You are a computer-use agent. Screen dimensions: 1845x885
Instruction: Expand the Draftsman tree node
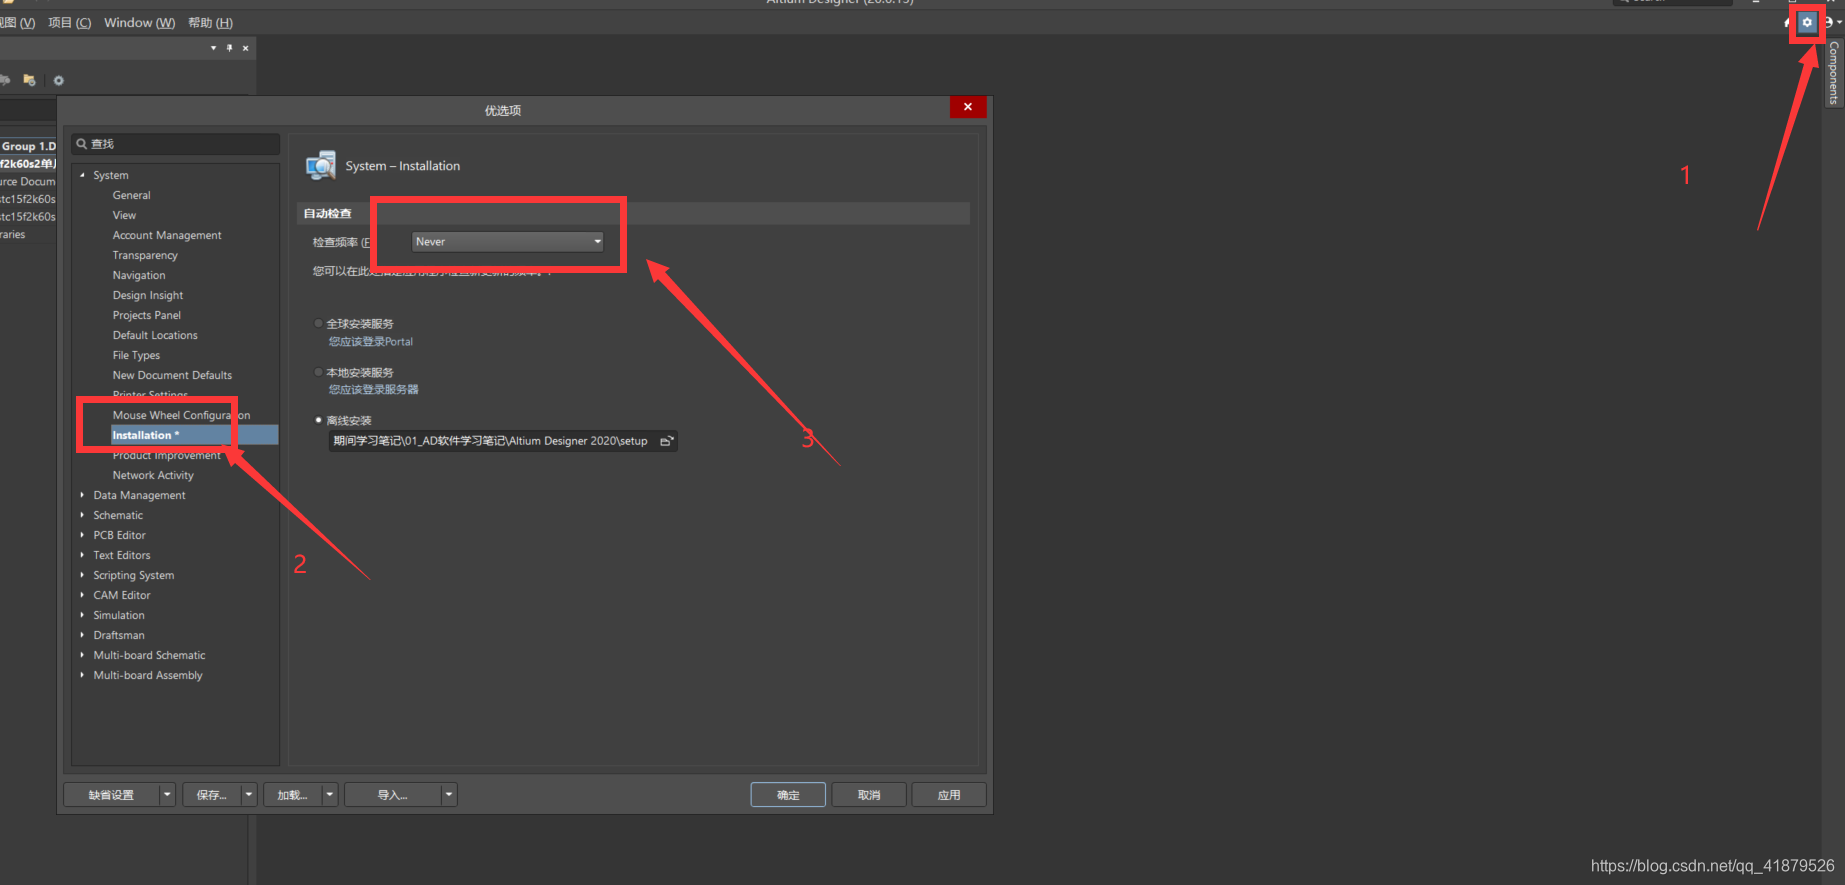[82, 635]
